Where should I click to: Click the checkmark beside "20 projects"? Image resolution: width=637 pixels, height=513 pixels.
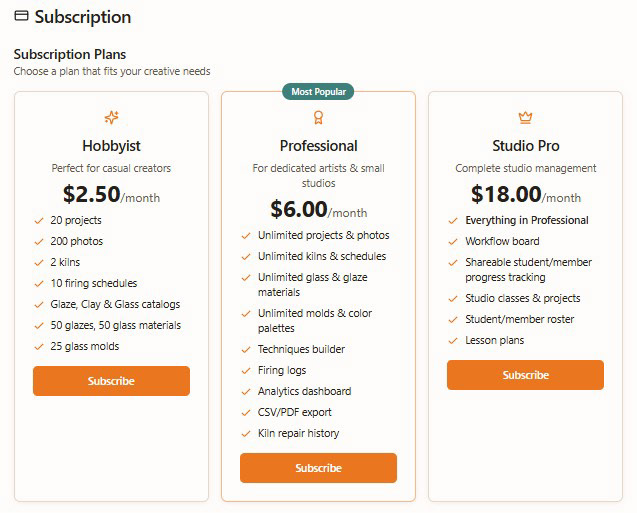tap(39, 220)
